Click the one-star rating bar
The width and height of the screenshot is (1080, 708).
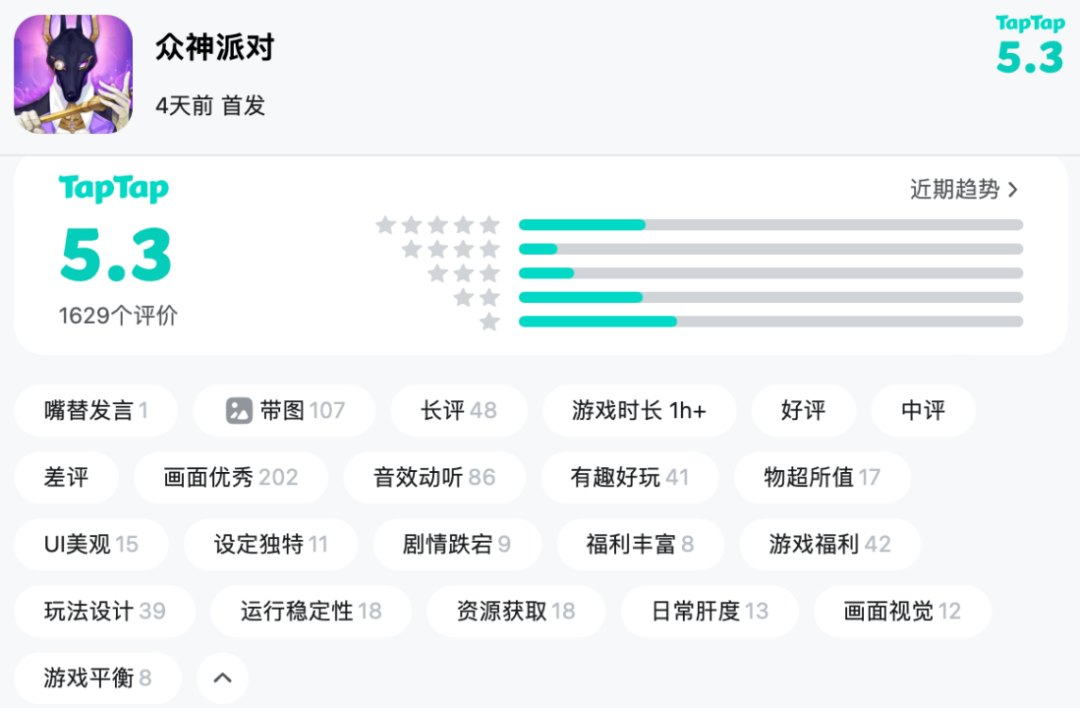770,321
